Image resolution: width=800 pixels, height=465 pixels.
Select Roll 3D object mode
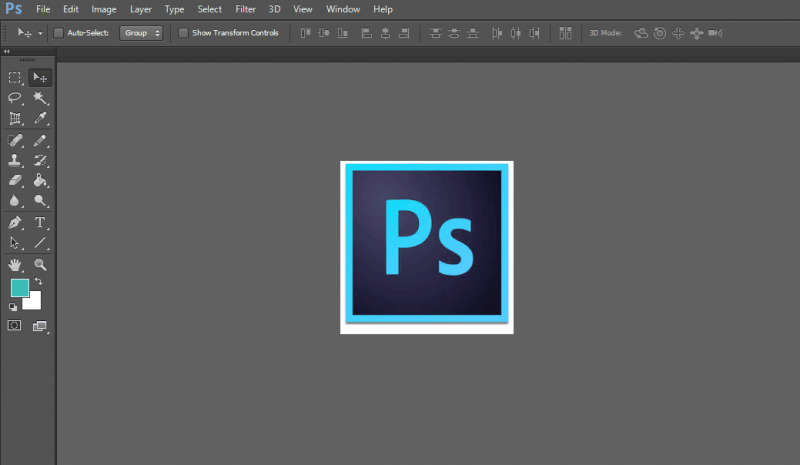point(660,33)
